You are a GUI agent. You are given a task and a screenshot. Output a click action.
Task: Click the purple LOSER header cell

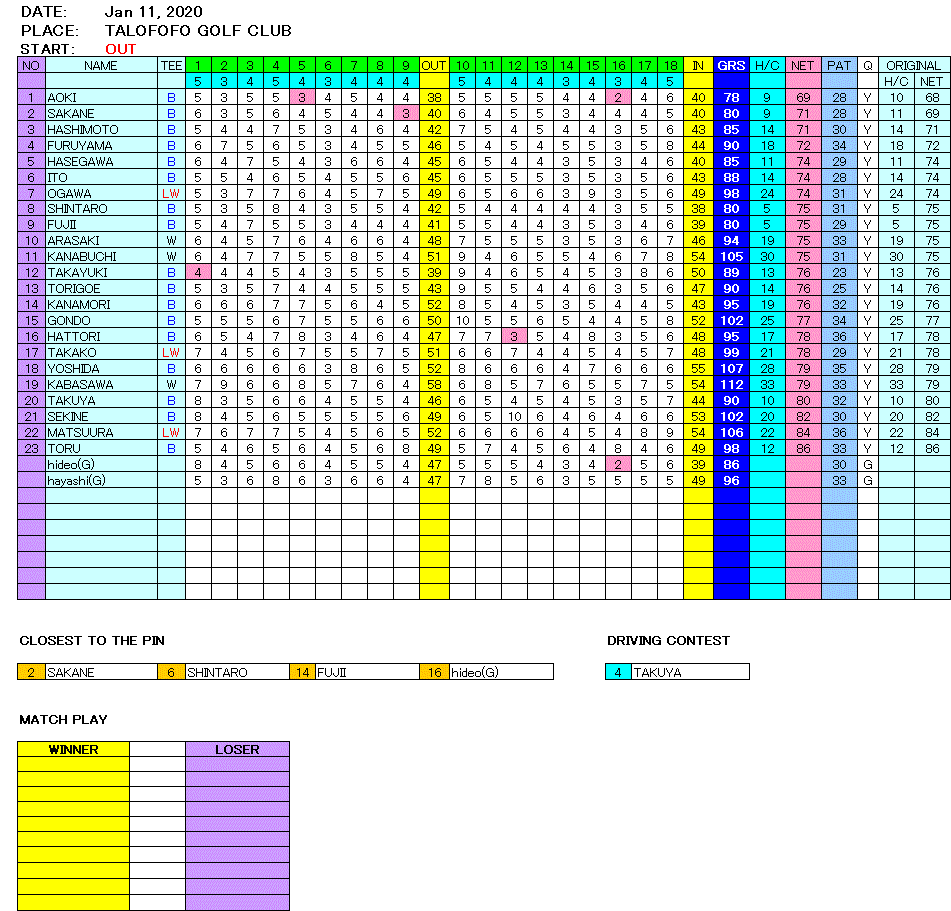coord(237,749)
